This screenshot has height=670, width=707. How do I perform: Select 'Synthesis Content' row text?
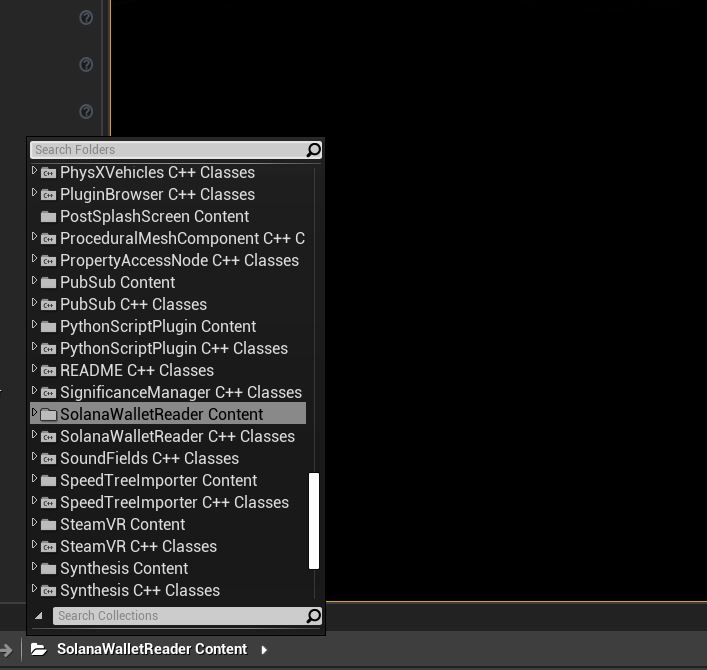(124, 569)
